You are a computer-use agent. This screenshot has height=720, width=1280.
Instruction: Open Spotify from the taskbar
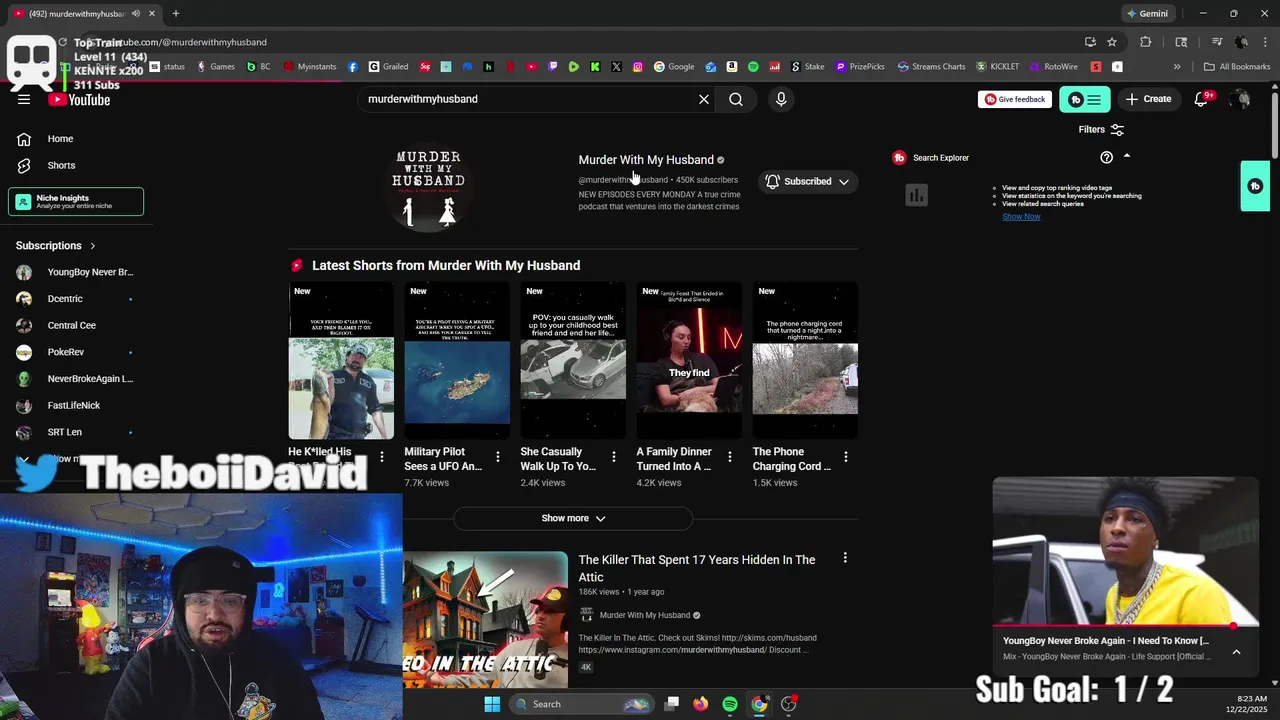(x=730, y=704)
